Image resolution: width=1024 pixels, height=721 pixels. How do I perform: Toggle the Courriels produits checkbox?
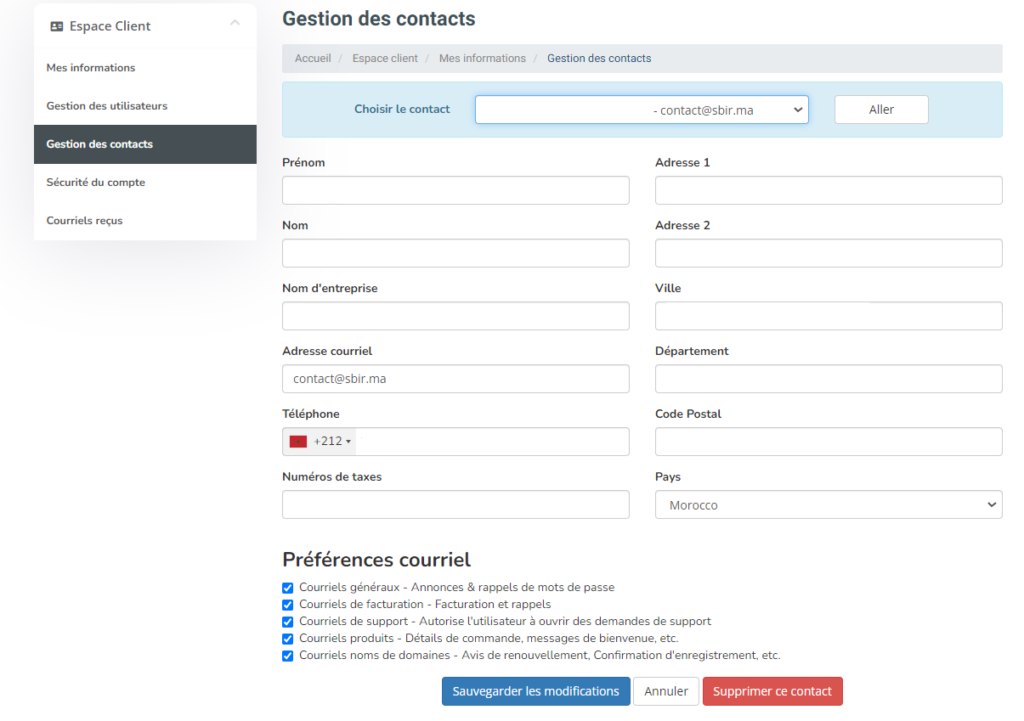tap(288, 639)
